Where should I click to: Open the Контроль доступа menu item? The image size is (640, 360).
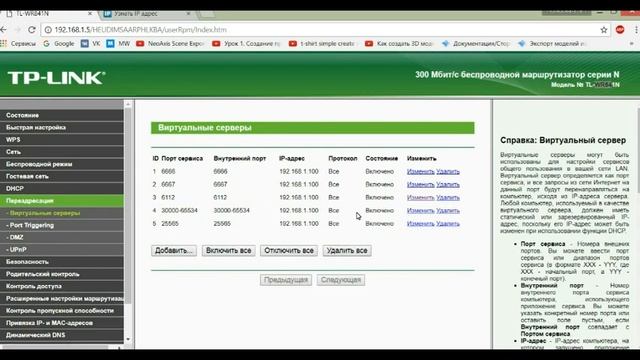click(62, 286)
